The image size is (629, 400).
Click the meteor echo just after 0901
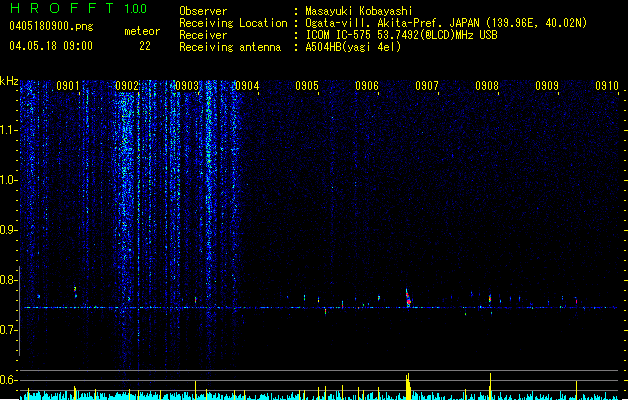click(x=75, y=292)
